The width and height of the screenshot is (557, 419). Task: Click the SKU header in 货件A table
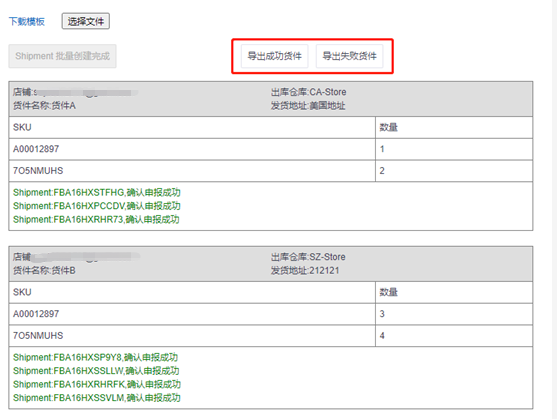coord(22,127)
